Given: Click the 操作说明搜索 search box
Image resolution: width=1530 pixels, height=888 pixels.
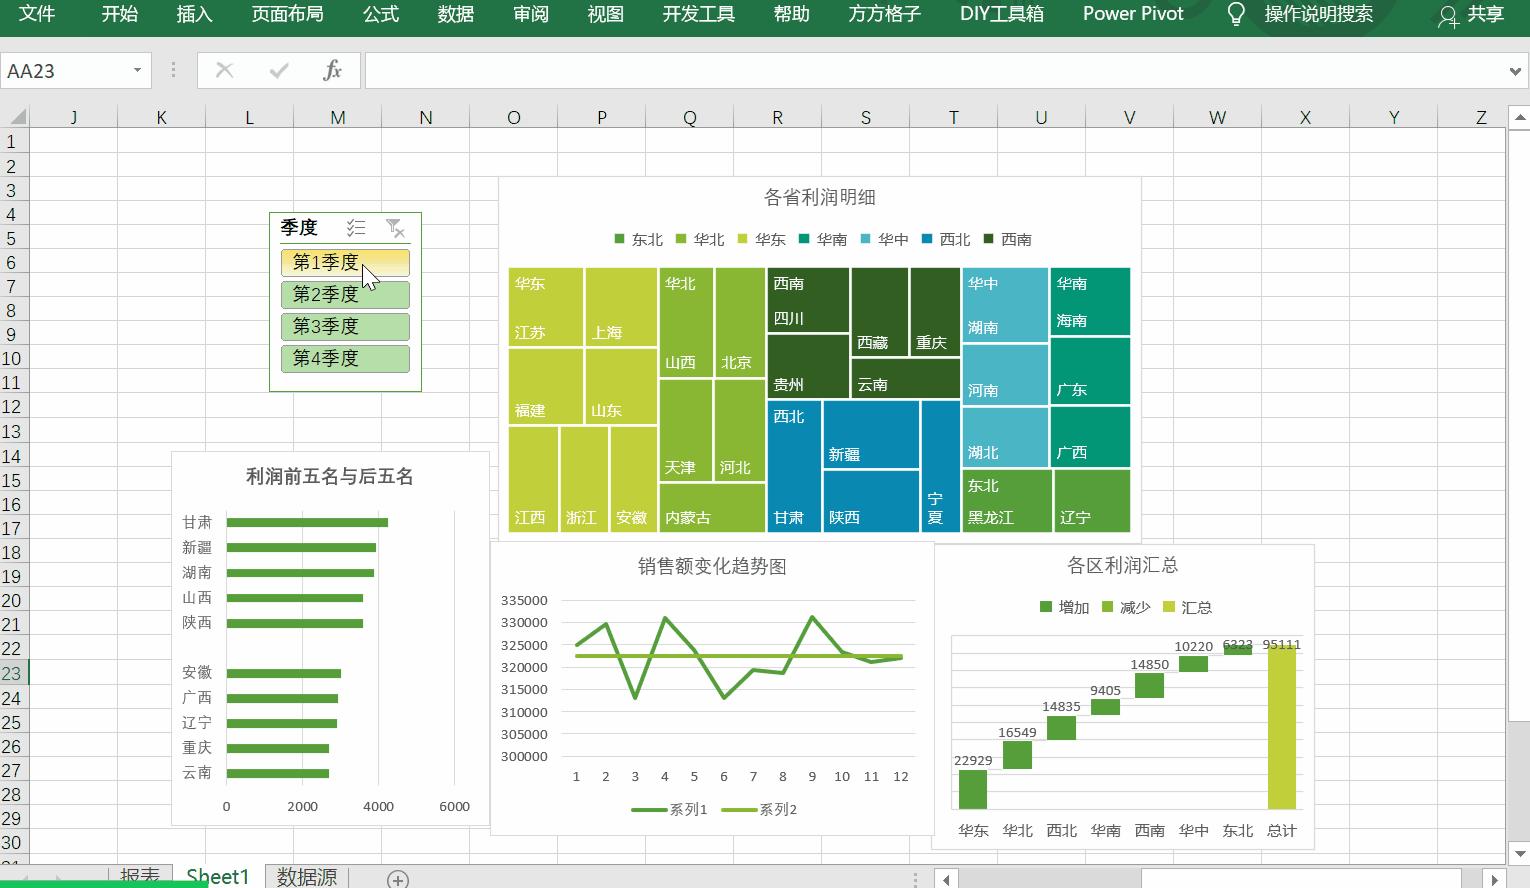Looking at the screenshot, I should (1319, 14).
